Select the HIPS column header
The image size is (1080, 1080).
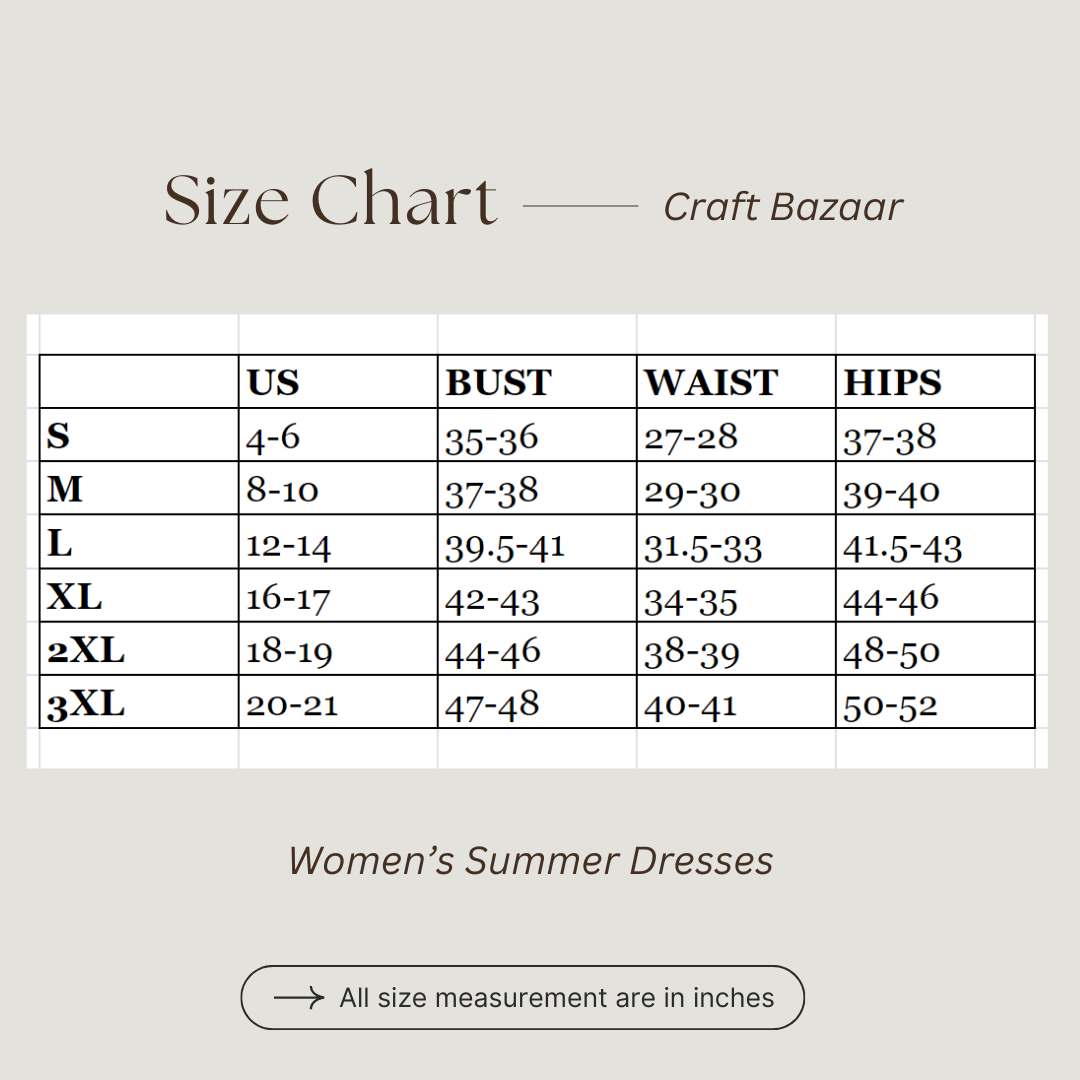pos(892,382)
